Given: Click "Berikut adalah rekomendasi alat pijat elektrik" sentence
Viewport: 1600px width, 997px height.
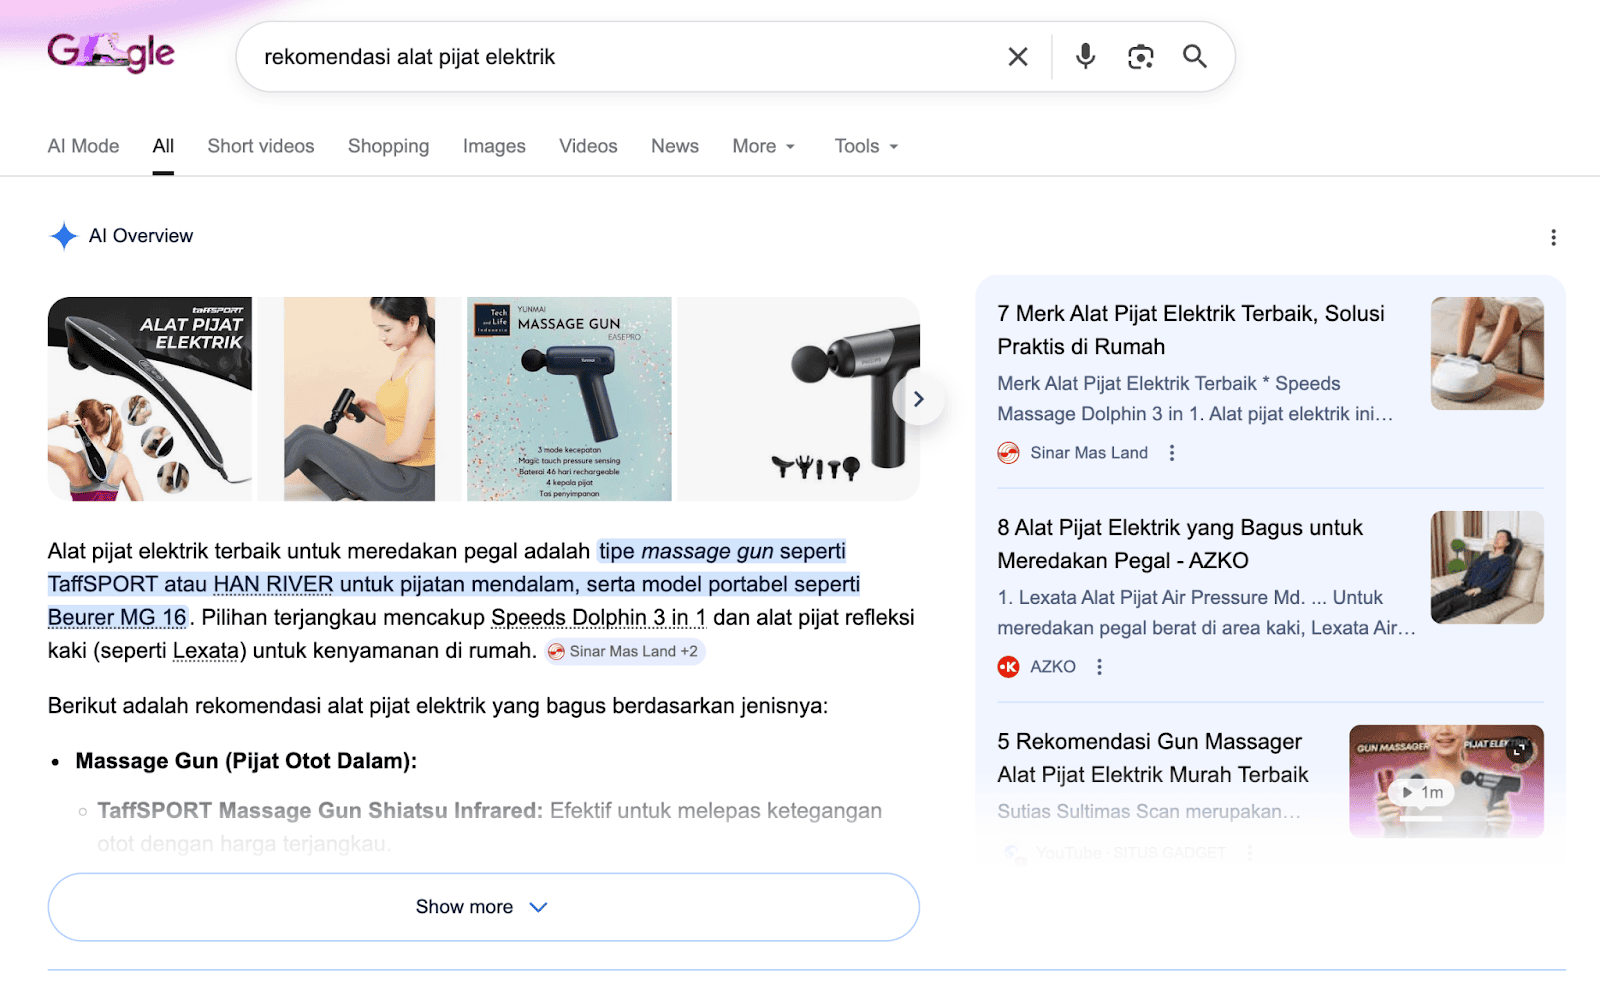Looking at the screenshot, I should click(438, 706).
